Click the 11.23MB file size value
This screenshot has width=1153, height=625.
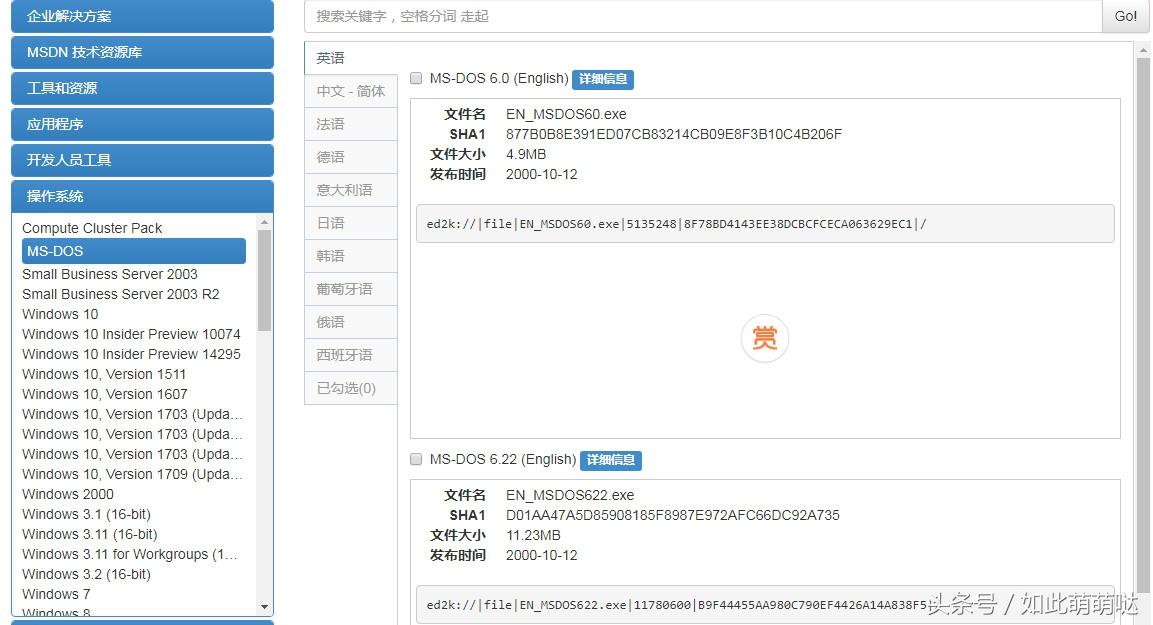point(533,535)
